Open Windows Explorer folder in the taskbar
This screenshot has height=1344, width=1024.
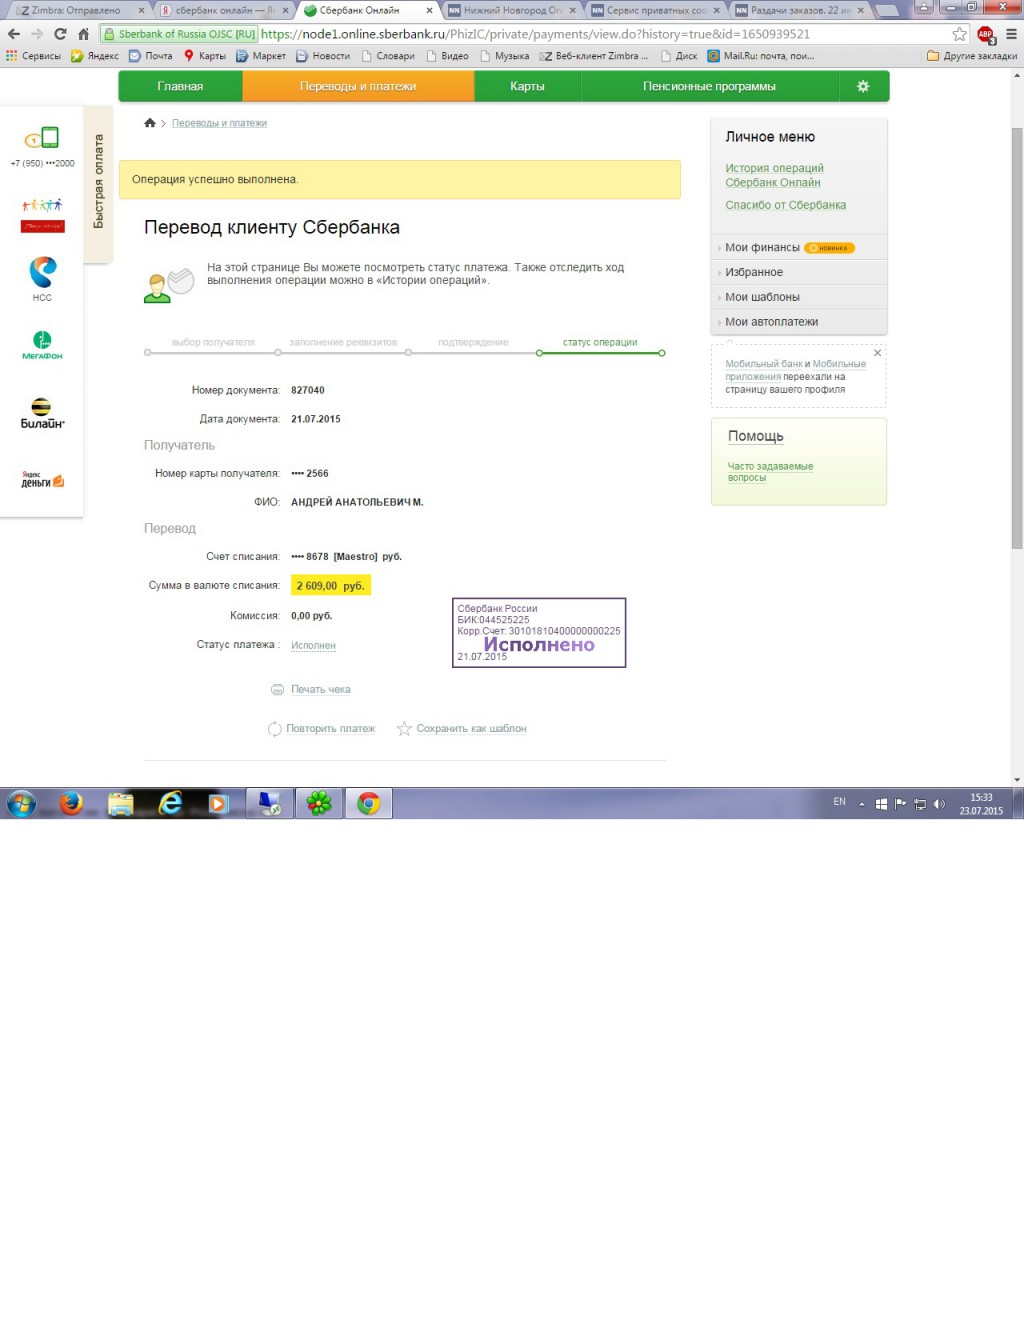coord(121,803)
